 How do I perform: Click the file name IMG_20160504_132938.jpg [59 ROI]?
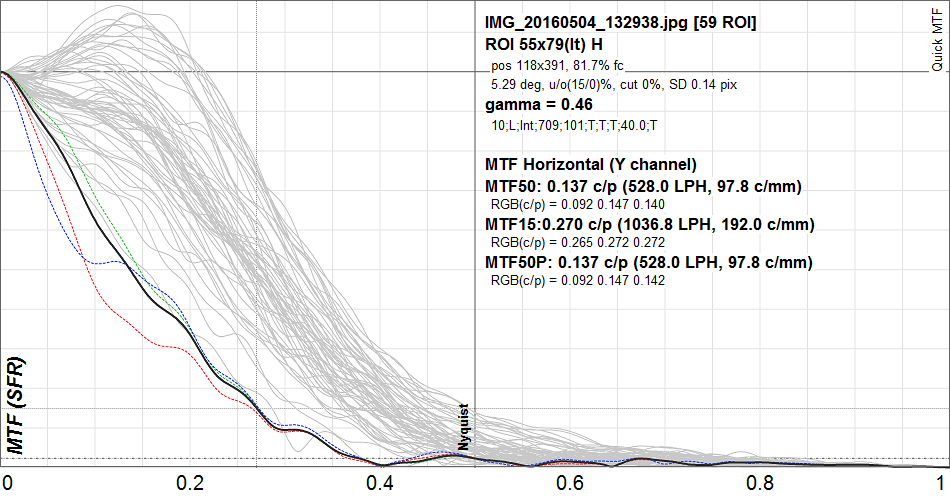(620, 23)
